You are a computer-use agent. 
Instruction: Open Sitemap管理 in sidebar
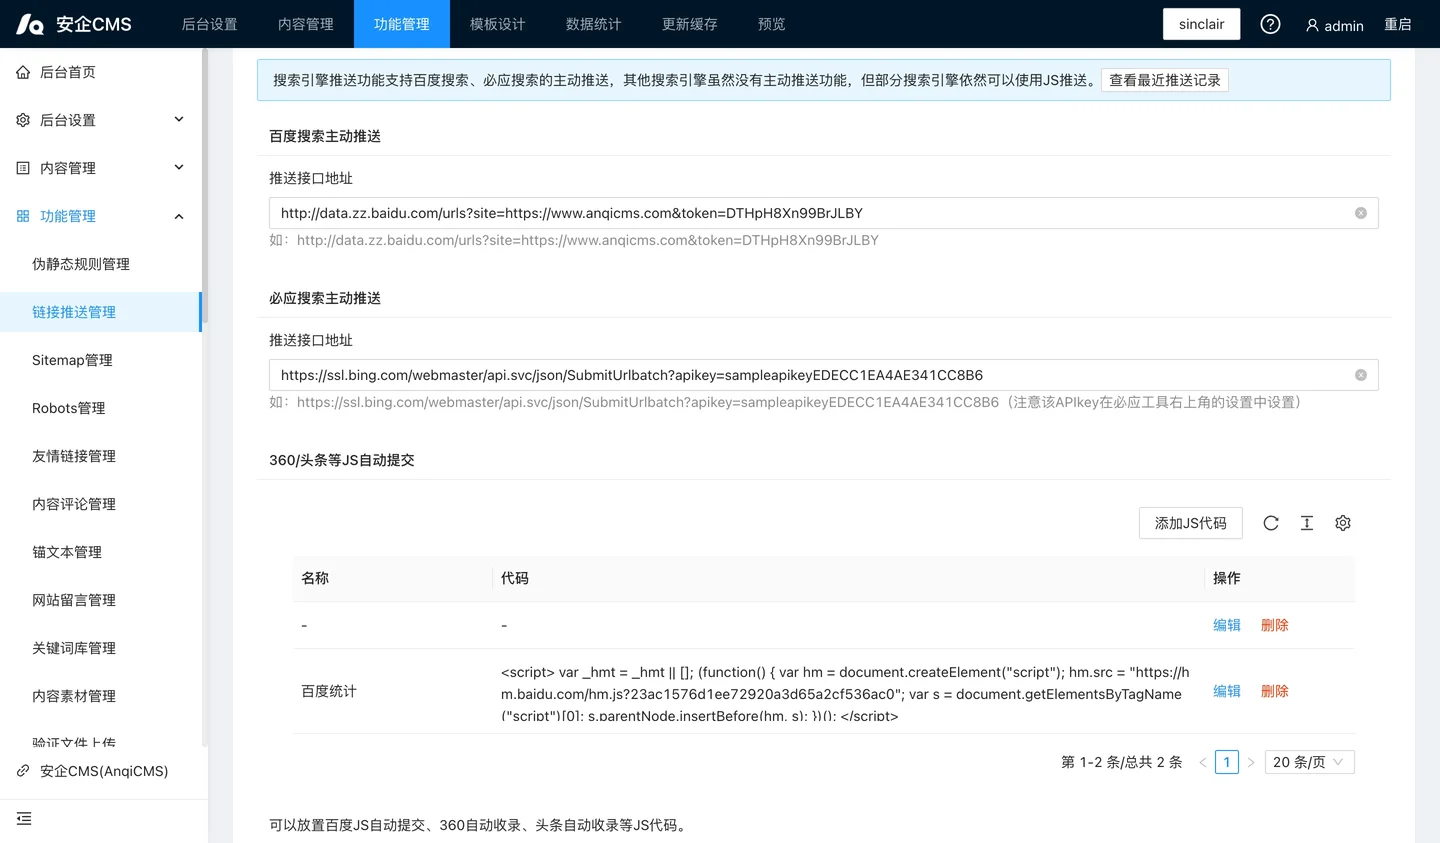click(100, 360)
